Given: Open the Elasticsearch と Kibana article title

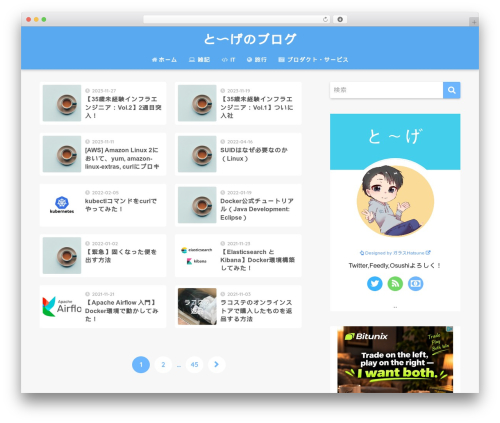Looking at the screenshot, I should click(x=257, y=260).
